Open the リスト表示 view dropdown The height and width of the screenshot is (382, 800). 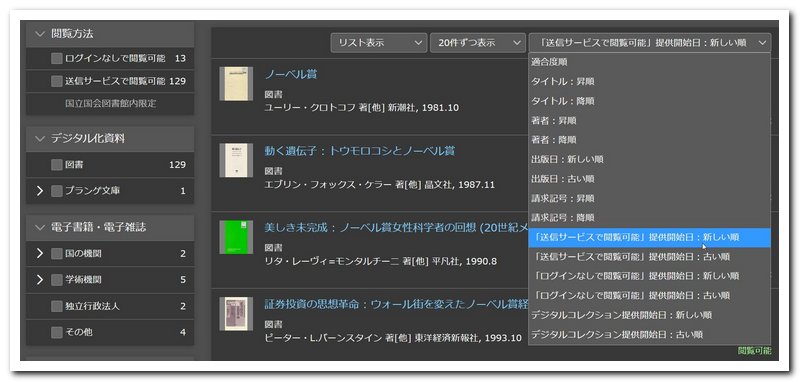tap(379, 43)
